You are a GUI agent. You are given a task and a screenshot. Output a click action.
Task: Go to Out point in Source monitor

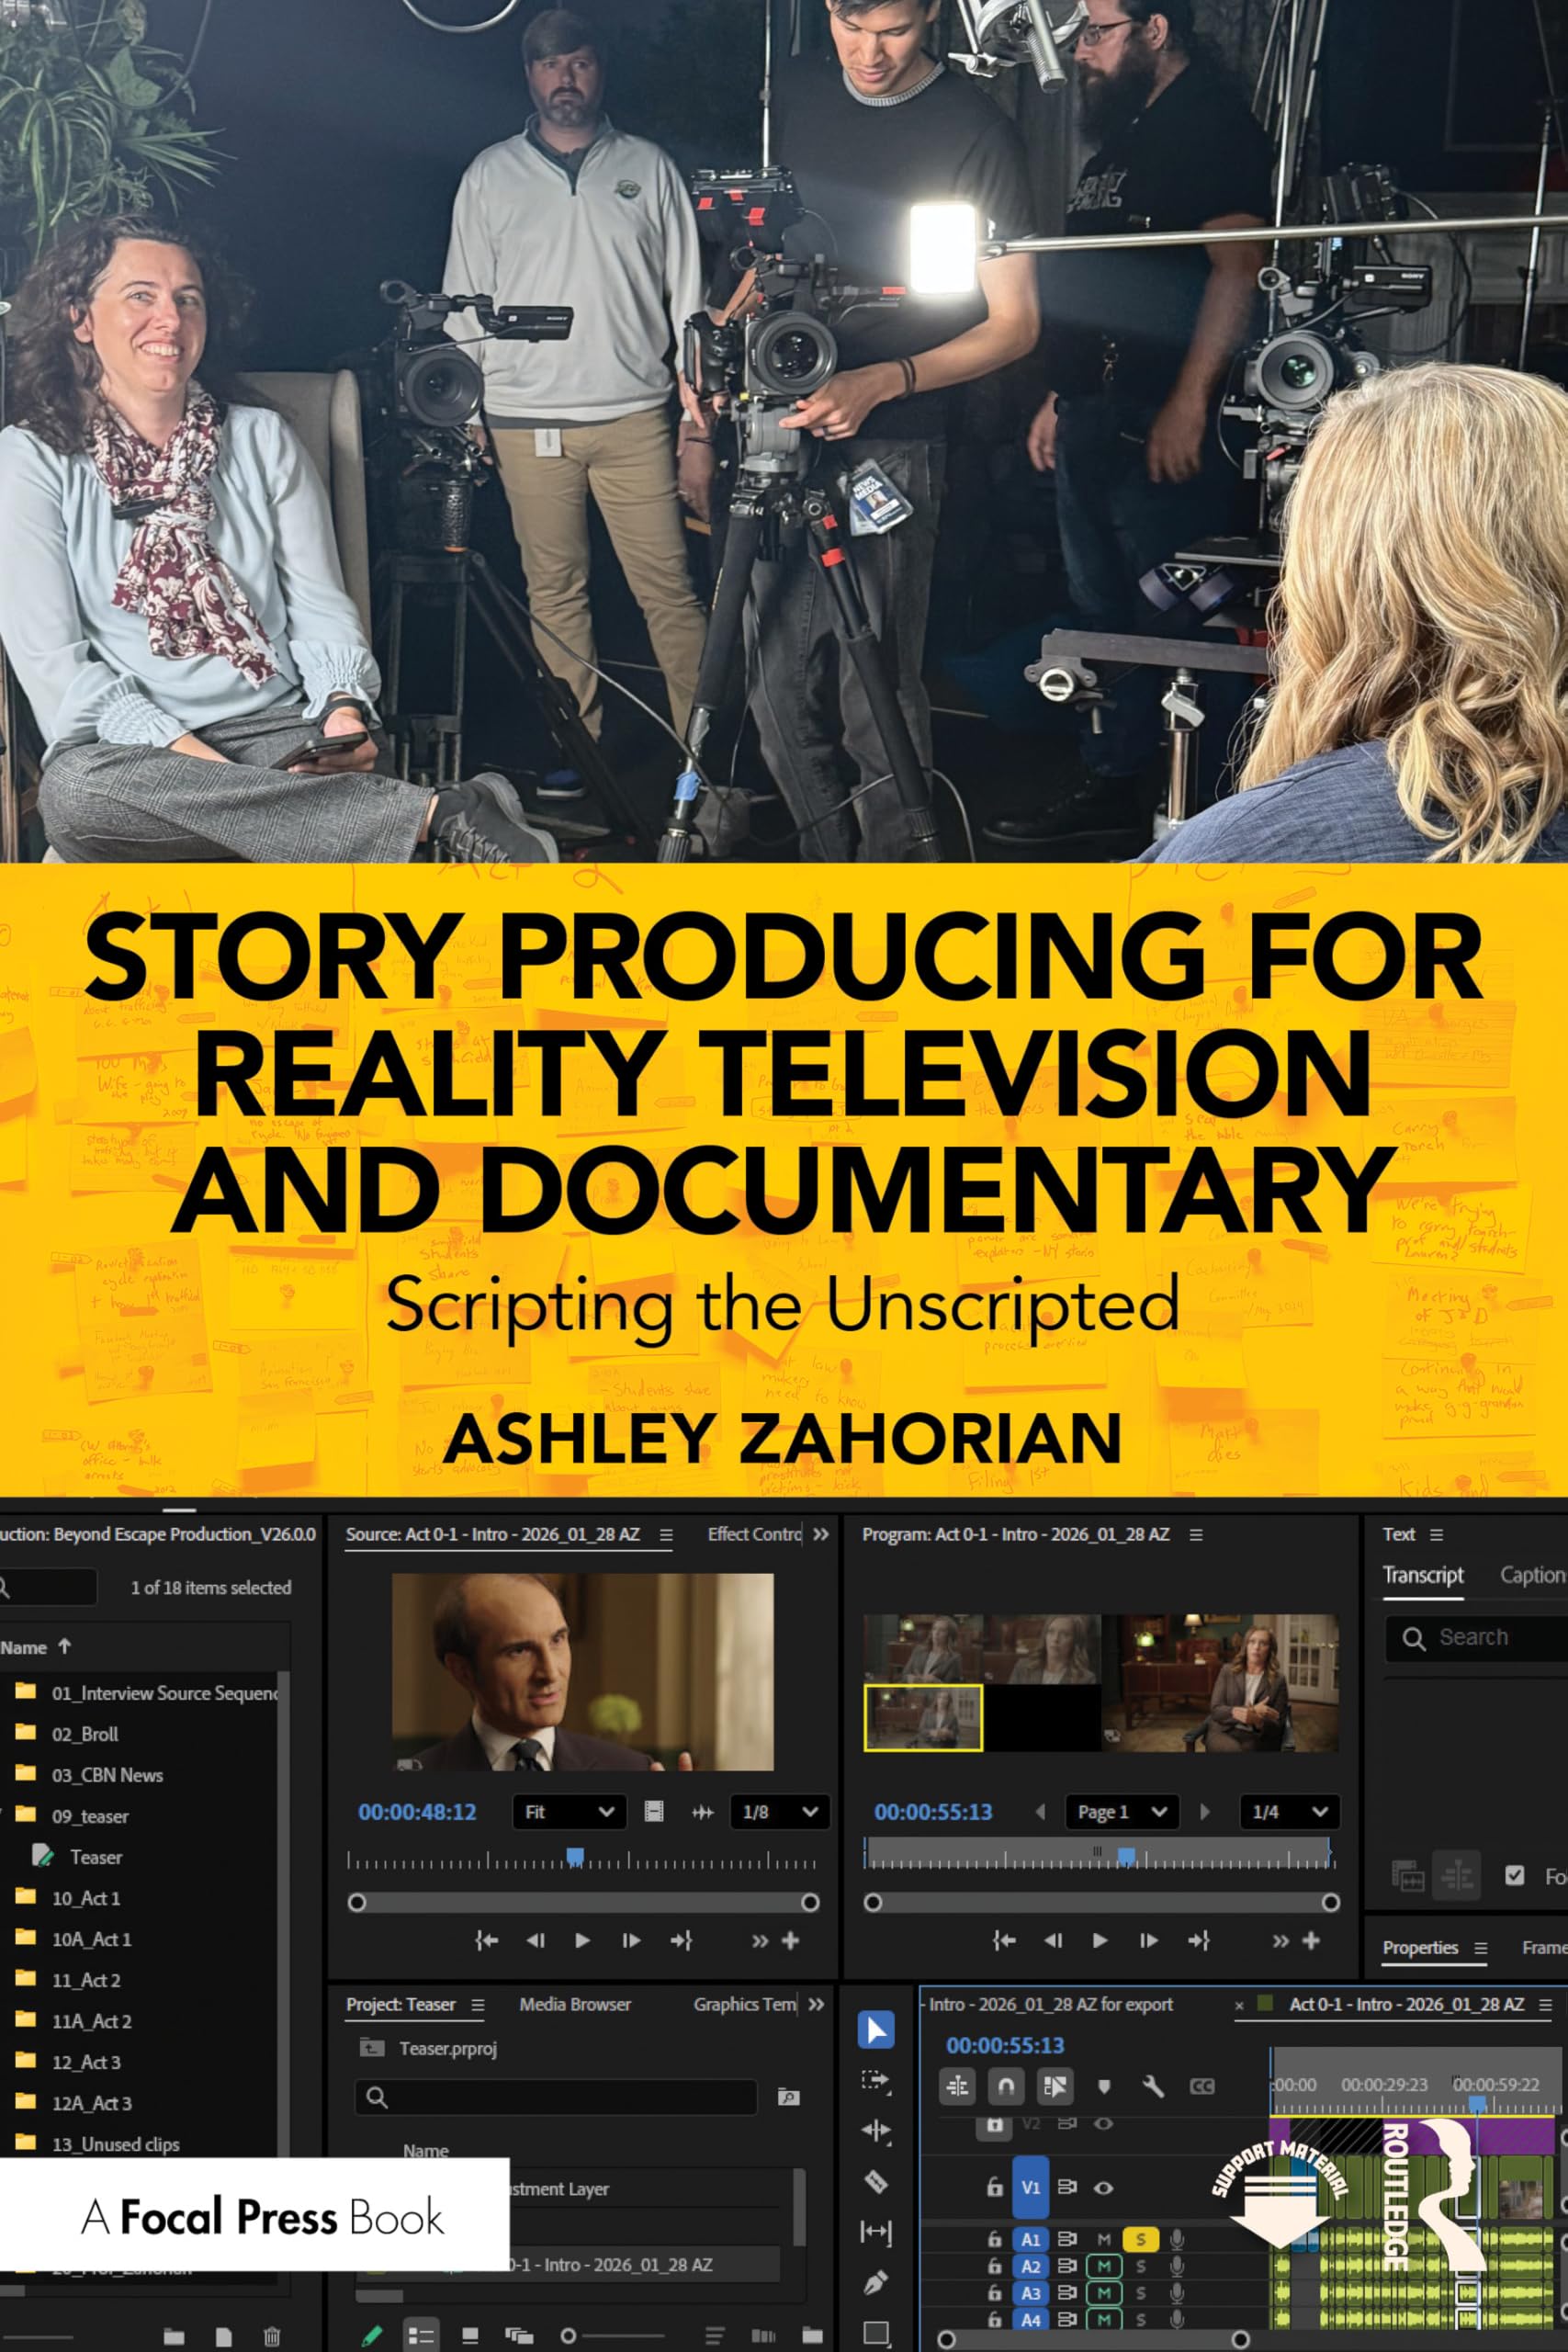681,1940
